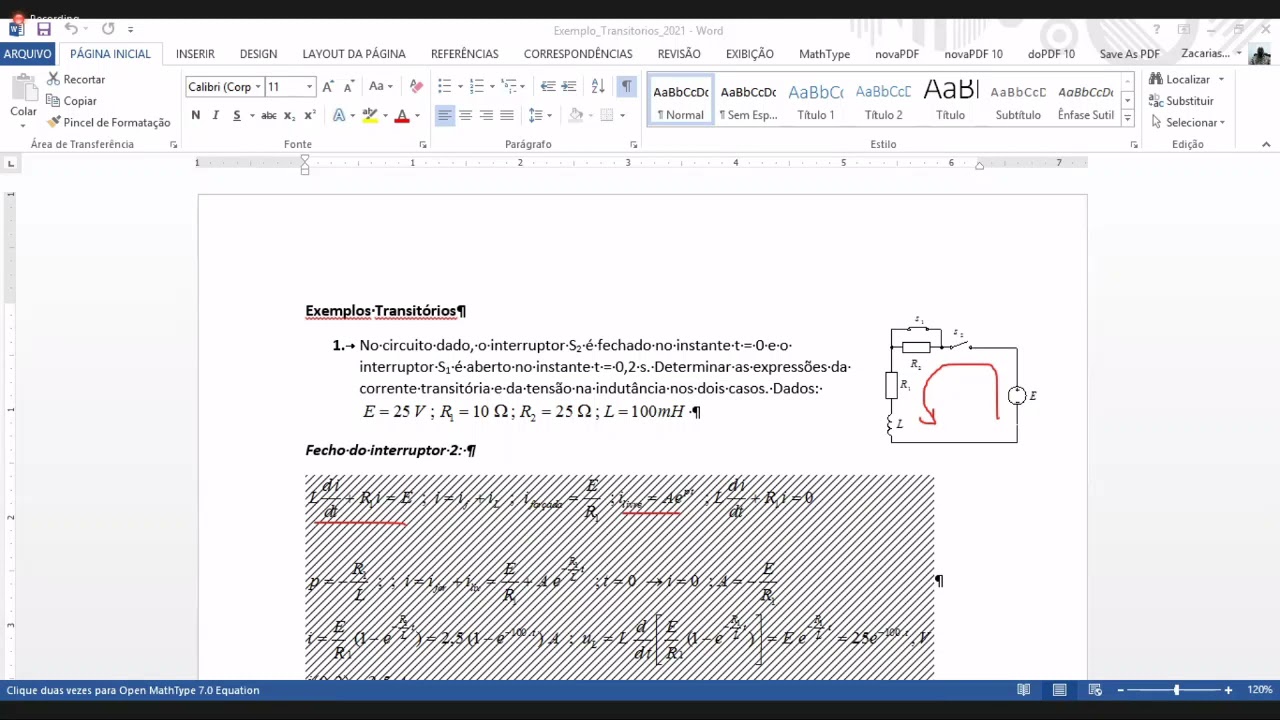Clear all formatting with eraser icon
The image size is (1280, 720).
point(416,87)
